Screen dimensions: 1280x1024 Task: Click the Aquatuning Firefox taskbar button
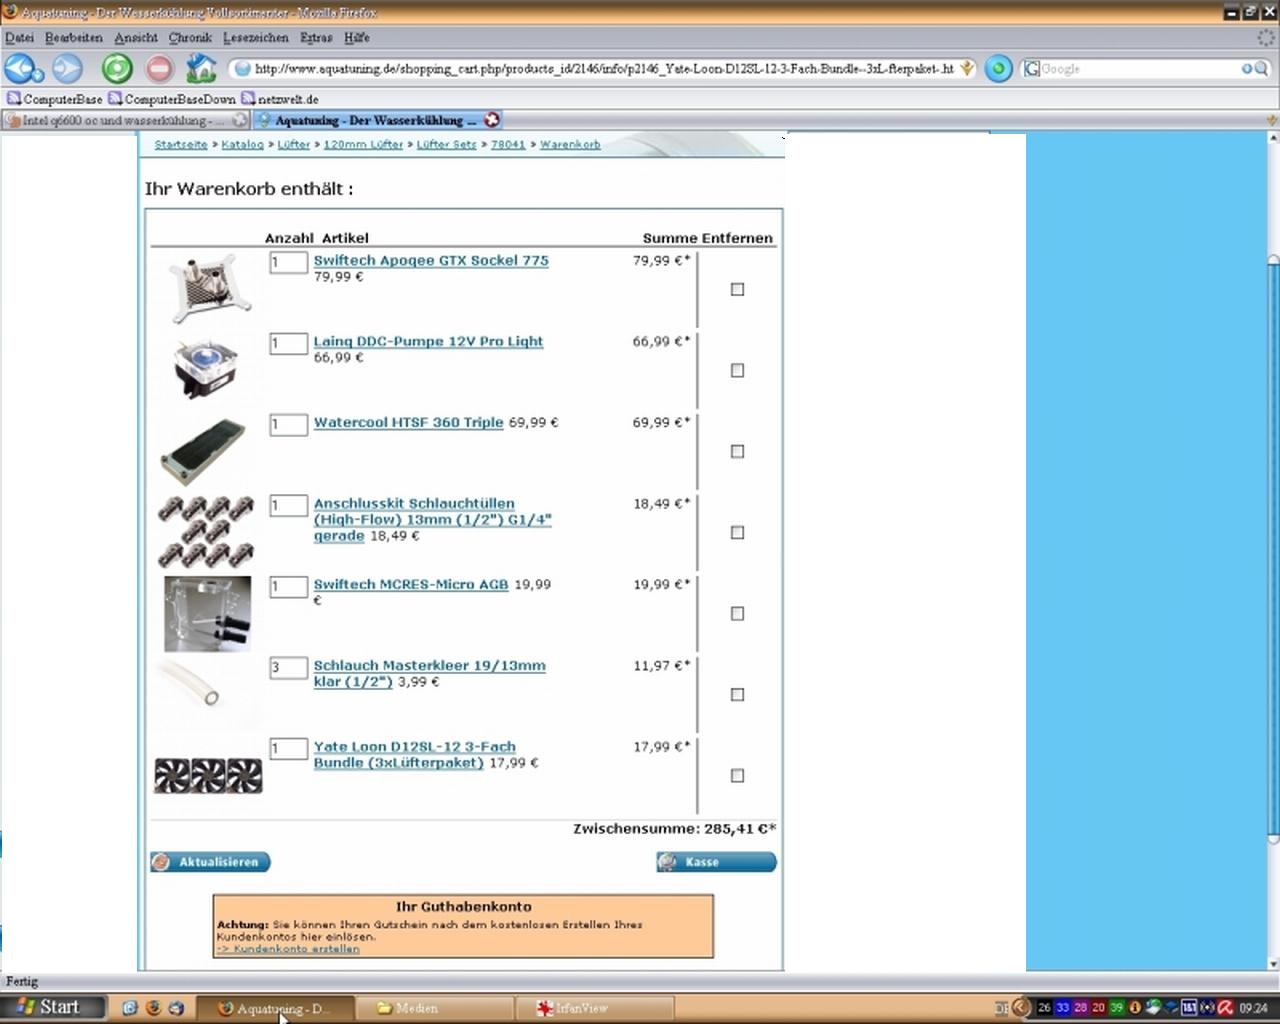tap(274, 1008)
